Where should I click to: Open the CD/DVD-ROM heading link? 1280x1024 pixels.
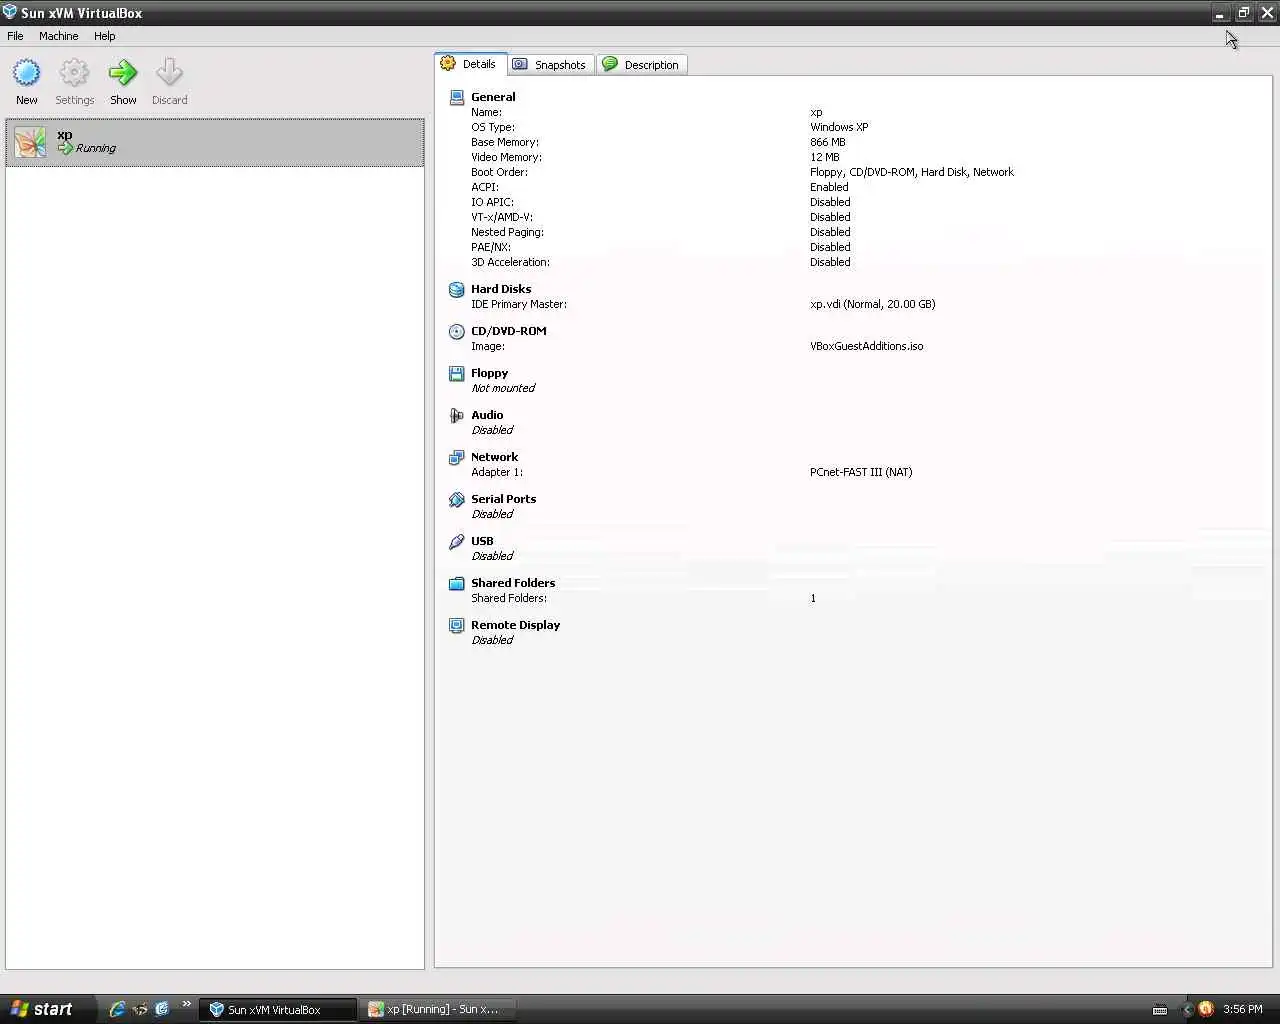tap(509, 331)
